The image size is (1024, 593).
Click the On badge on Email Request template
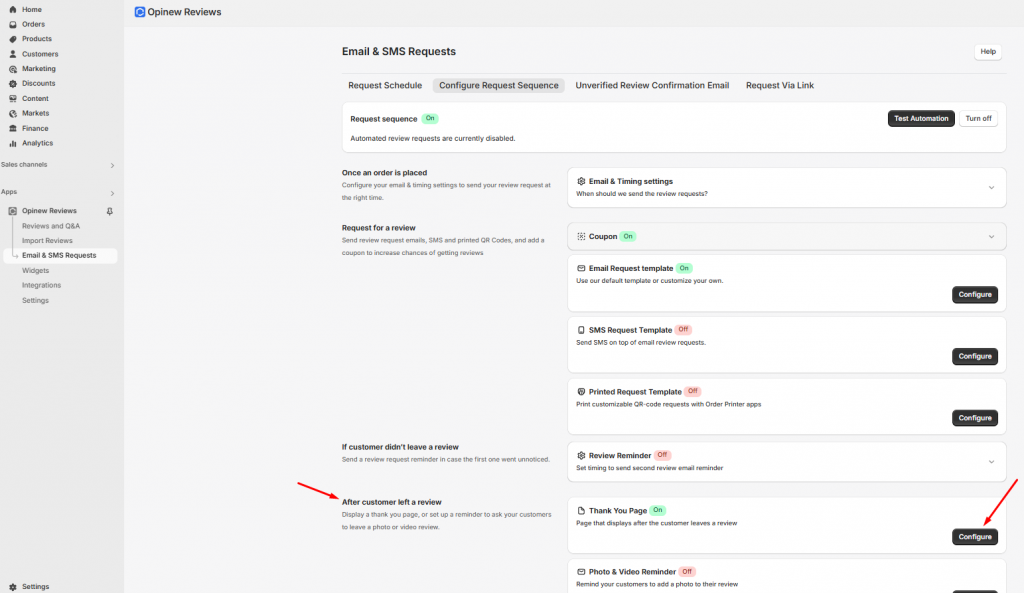[x=684, y=268]
